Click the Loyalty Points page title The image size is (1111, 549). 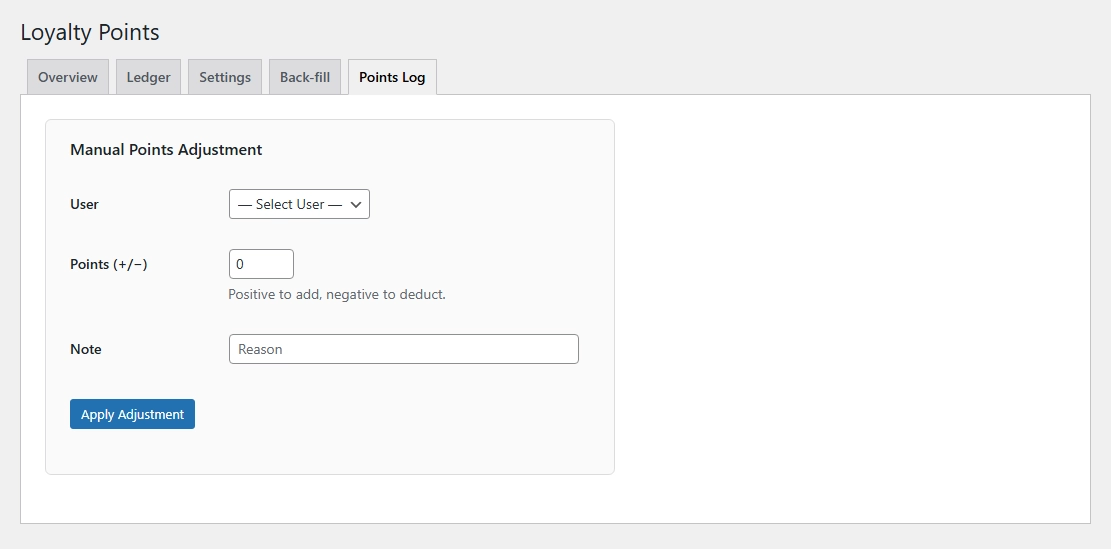click(x=90, y=32)
